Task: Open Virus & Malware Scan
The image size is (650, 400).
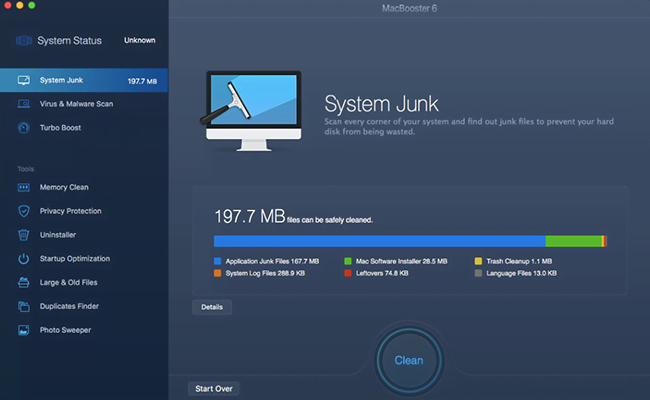Action: (x=84, y=104)
